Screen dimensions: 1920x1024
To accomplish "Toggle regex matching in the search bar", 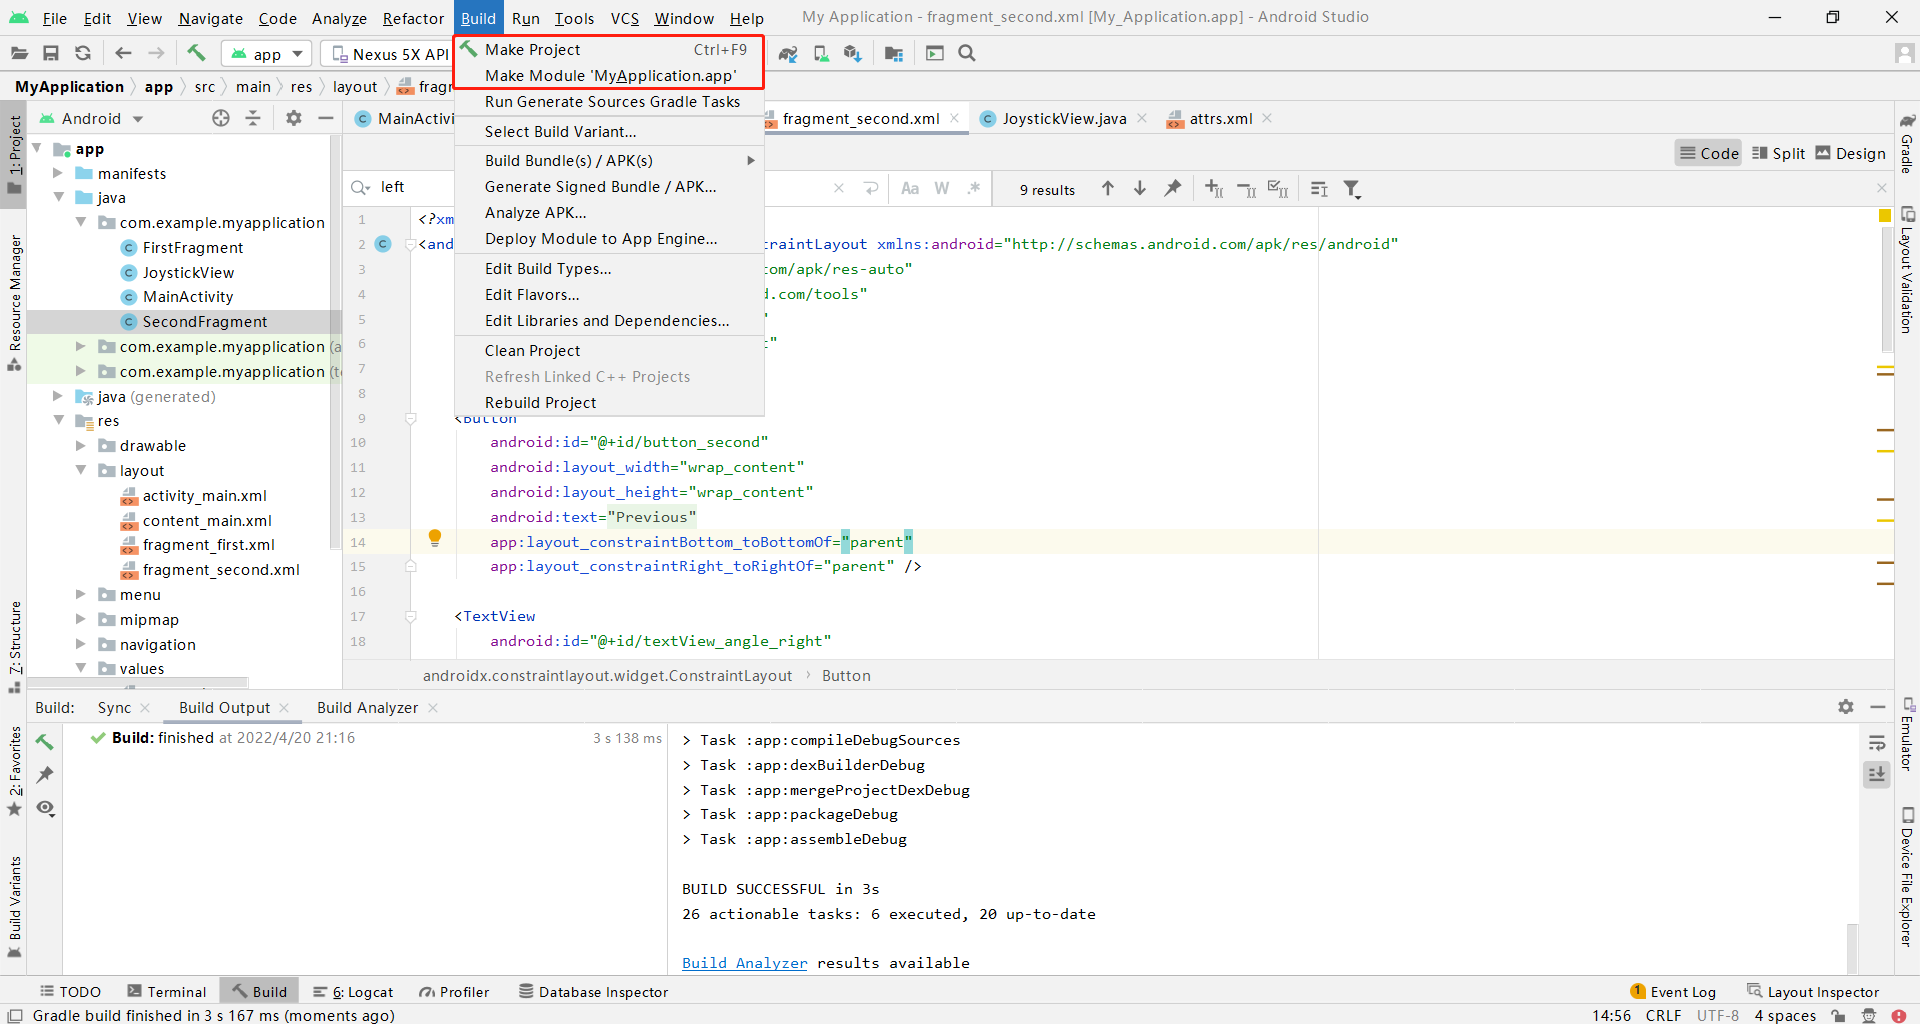I will [x=975, y=188].
